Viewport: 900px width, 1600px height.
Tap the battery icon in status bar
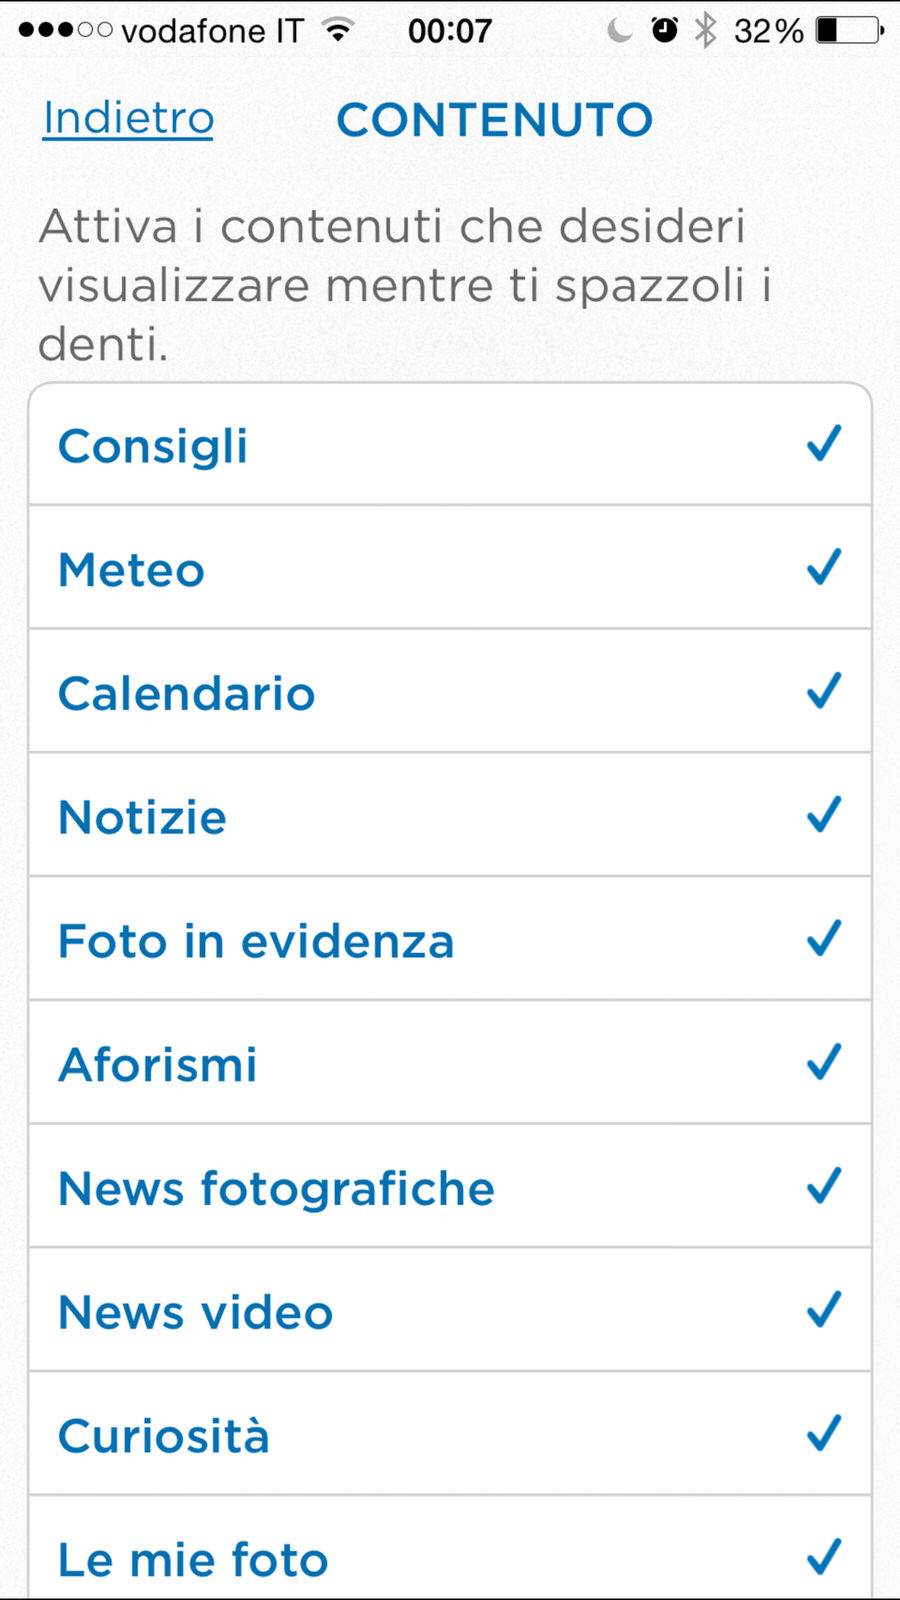[850, 31]
